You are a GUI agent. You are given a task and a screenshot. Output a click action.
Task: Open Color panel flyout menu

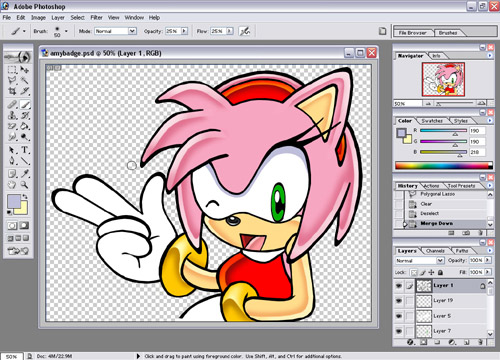pyautogui.click(x=490, y=120)
